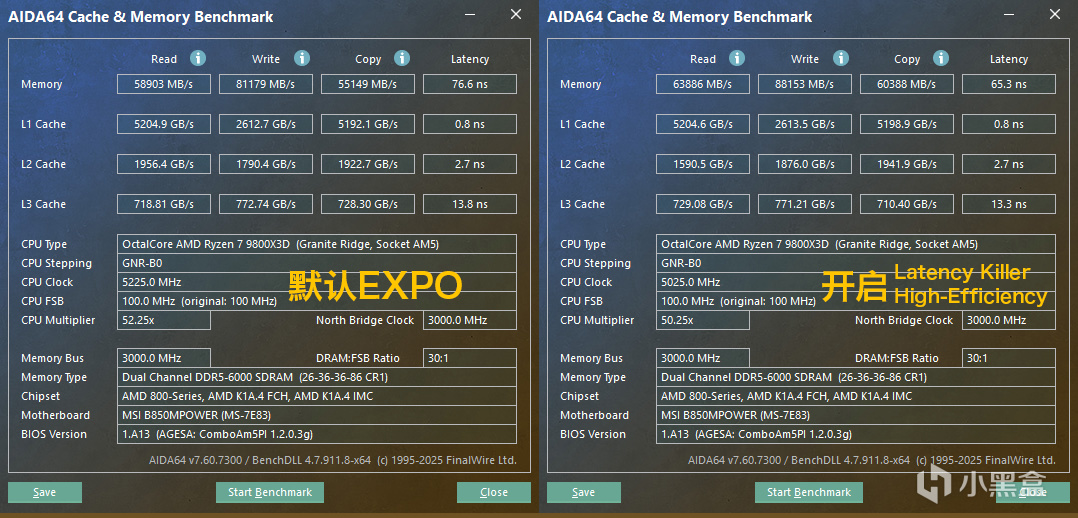
Task: Click Write info icon in right window
Action: [841, 58]
